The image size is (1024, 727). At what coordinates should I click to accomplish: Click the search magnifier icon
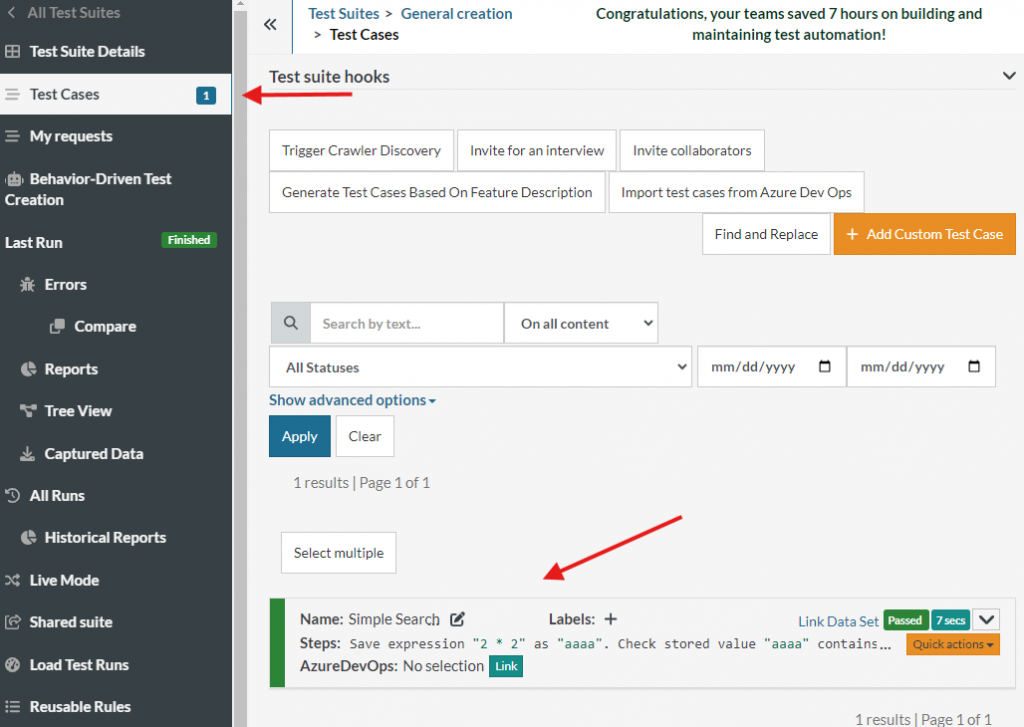[291, 324]
